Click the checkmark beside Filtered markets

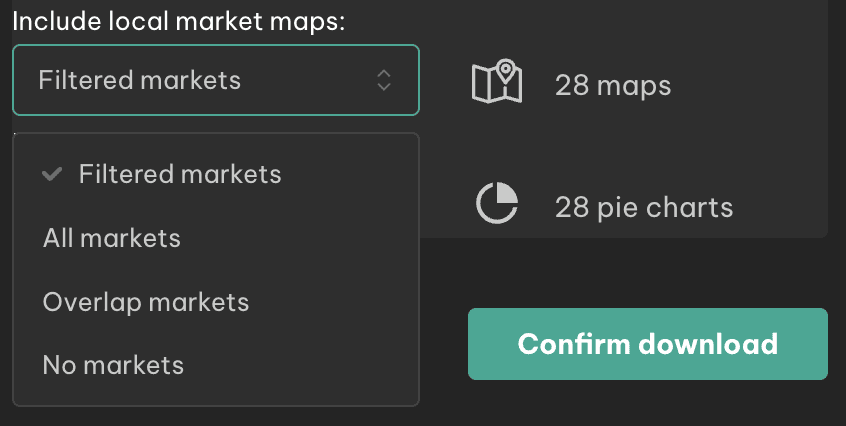52,174
